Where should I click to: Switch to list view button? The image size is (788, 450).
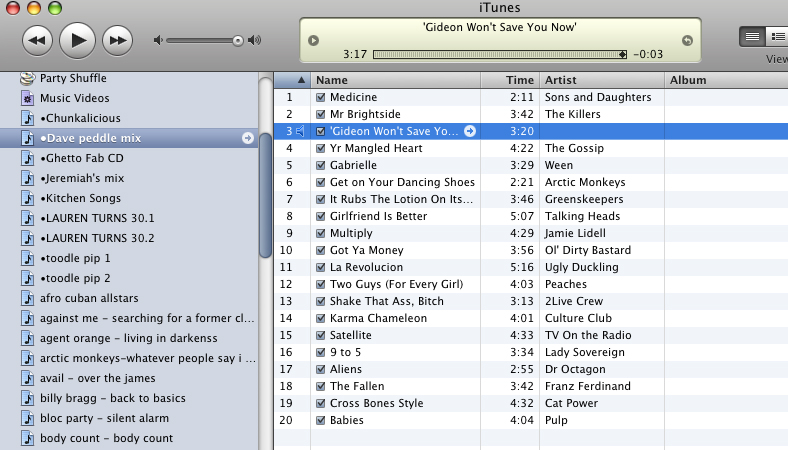coord(752,36)
